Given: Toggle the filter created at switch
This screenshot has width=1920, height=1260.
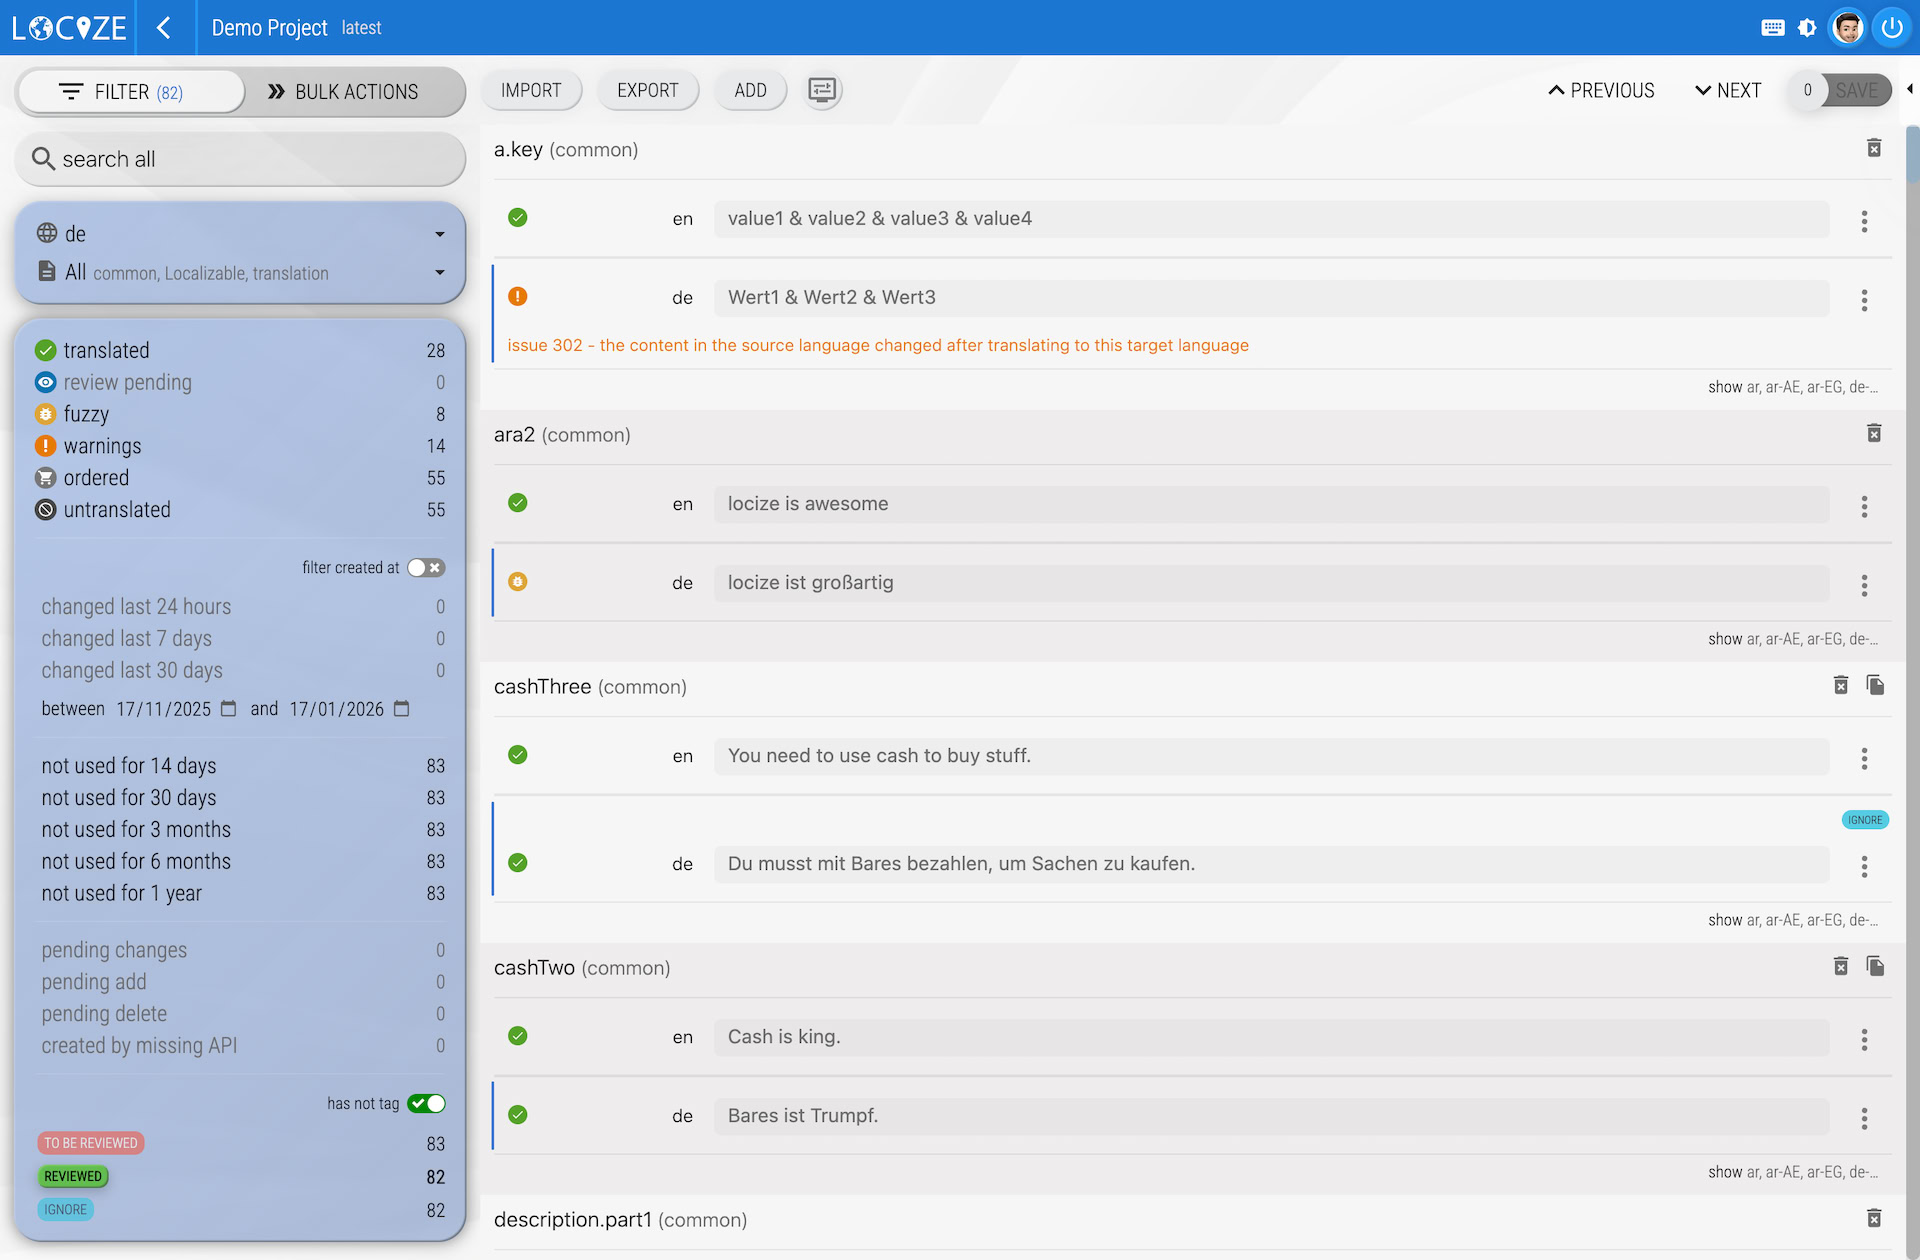Looking at the screenshot, I should point(426,568).
